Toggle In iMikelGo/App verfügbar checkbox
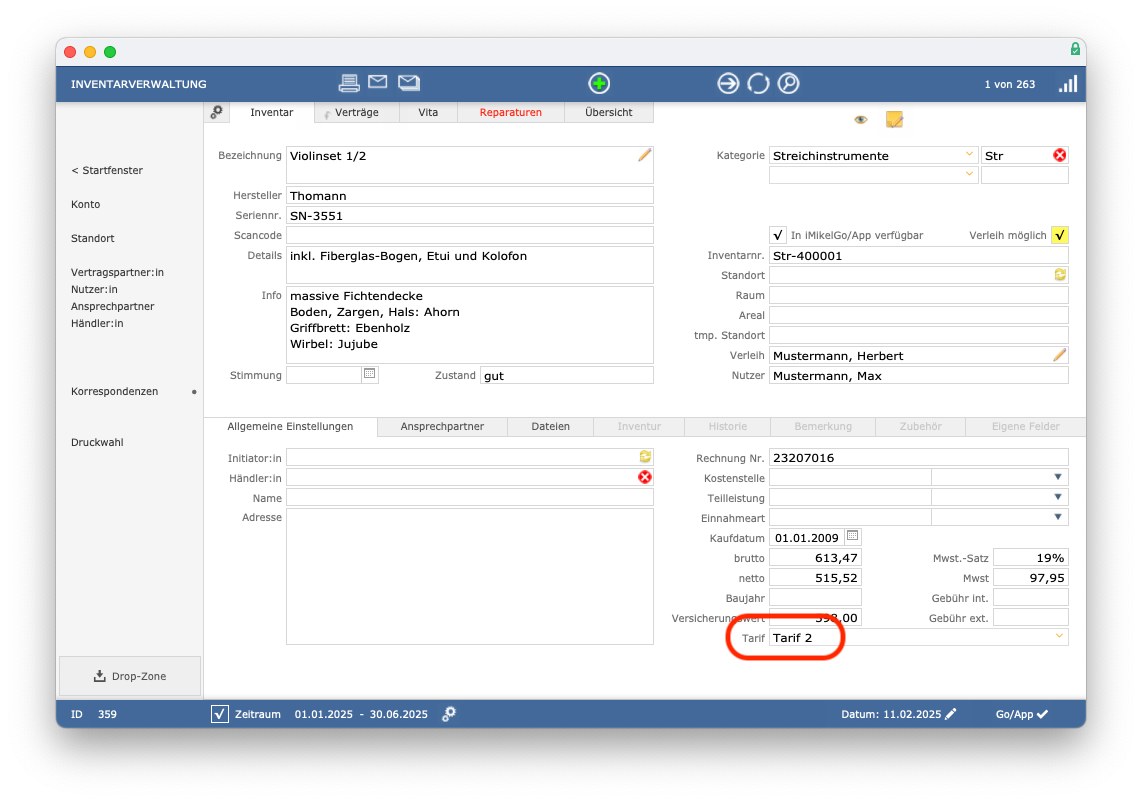Screen dimensions: 1142x802 (778, 235)
